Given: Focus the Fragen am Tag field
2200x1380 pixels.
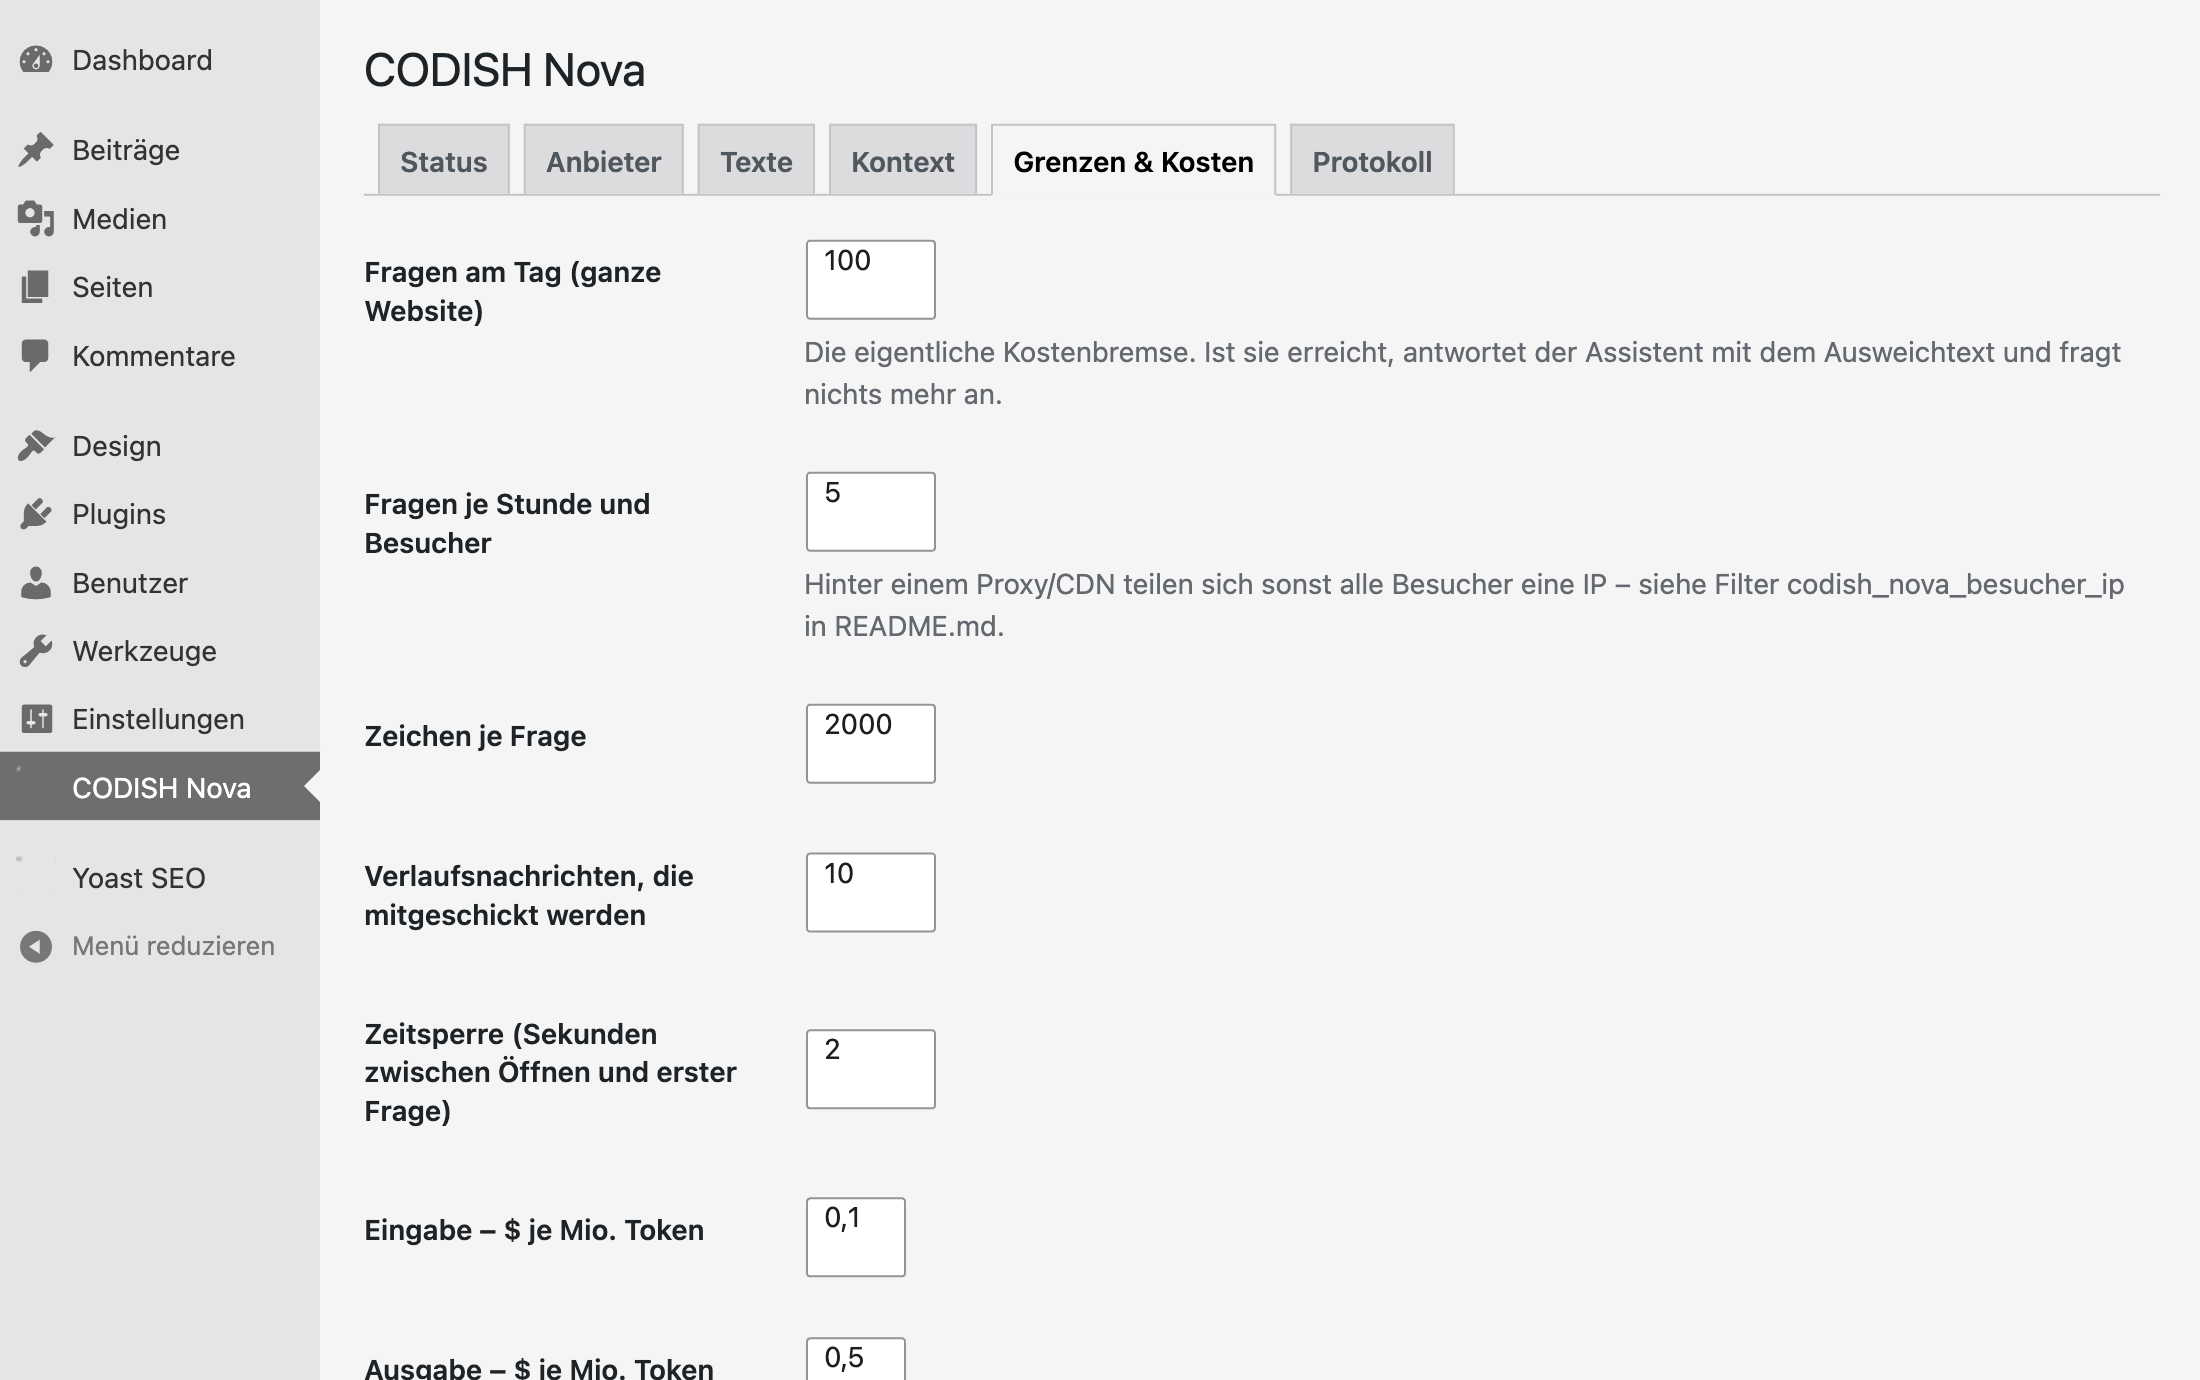Looking at the screenshot, I should pos(871,280).
